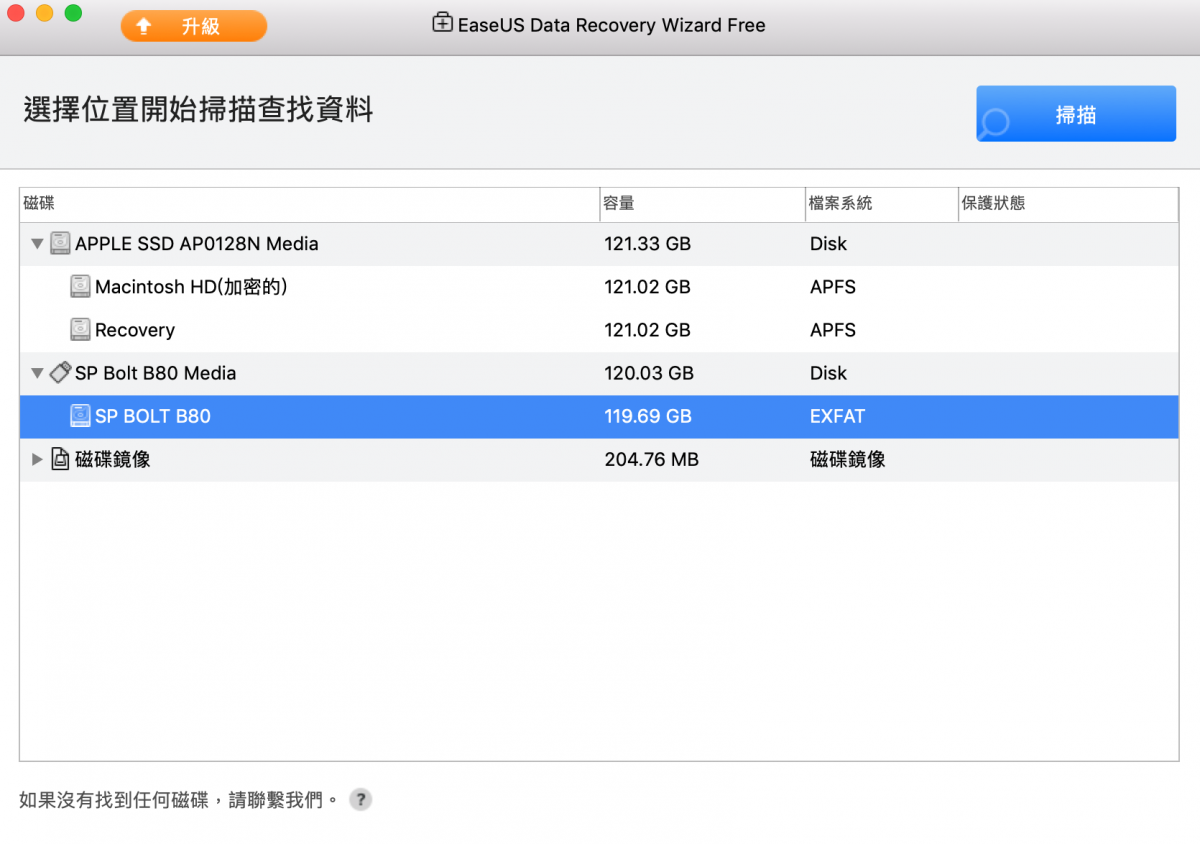Sort by the 容量 column header
This screenshot has width=1200, height=844.
702,204
